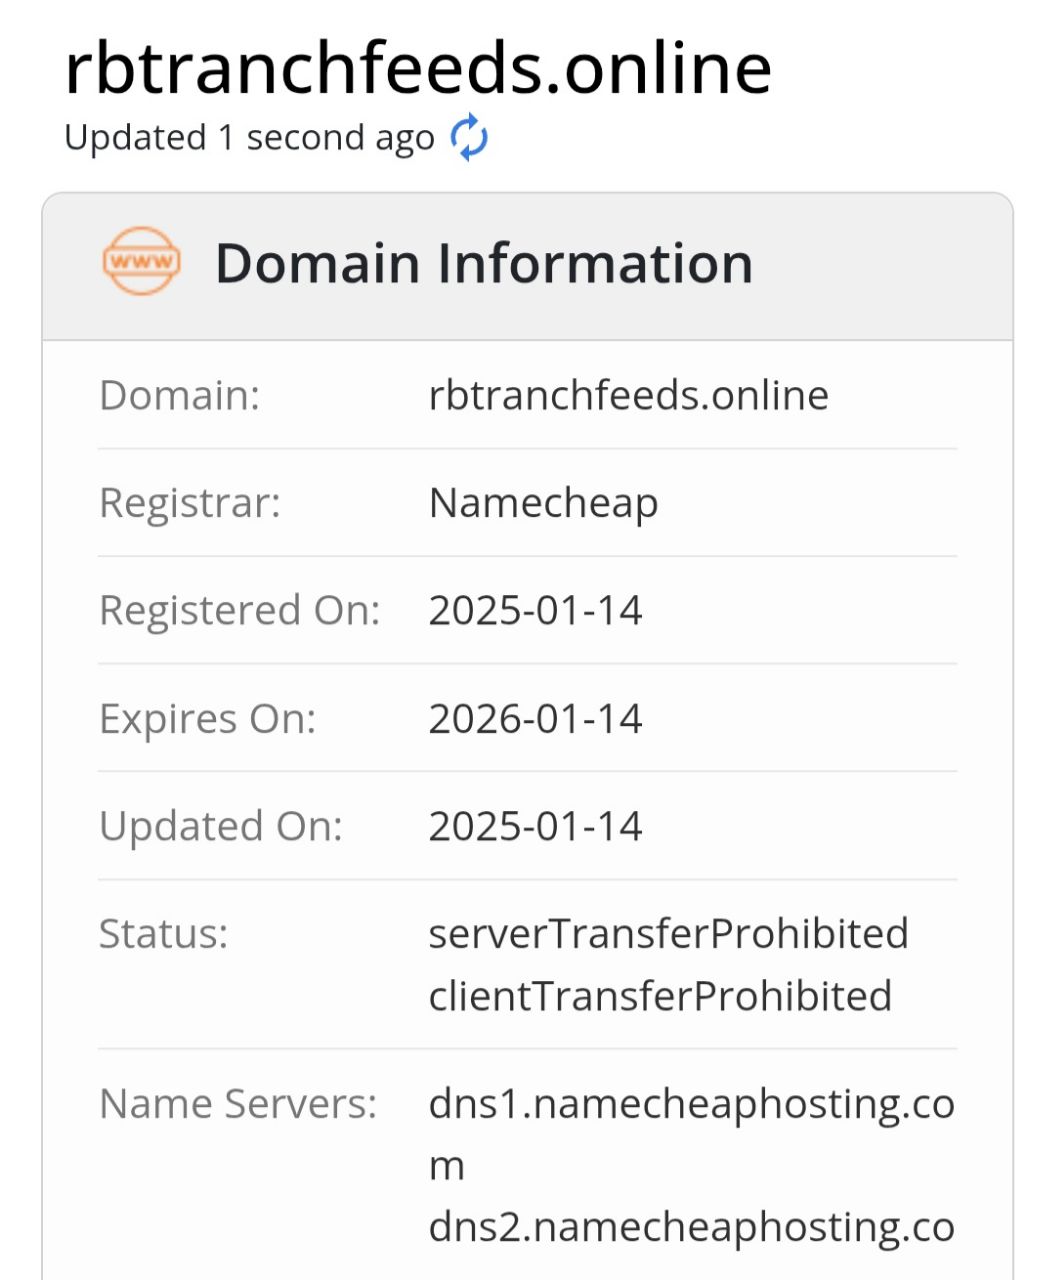Click the Namecheap registrar value
The height and width of the screenshot is (1280, 1055).
[x=544, y=503]
